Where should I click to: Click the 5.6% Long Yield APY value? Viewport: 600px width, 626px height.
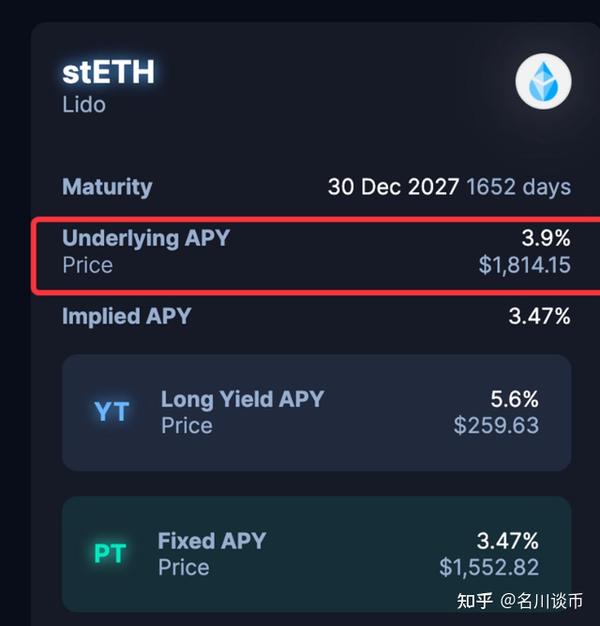coord(514,399)
